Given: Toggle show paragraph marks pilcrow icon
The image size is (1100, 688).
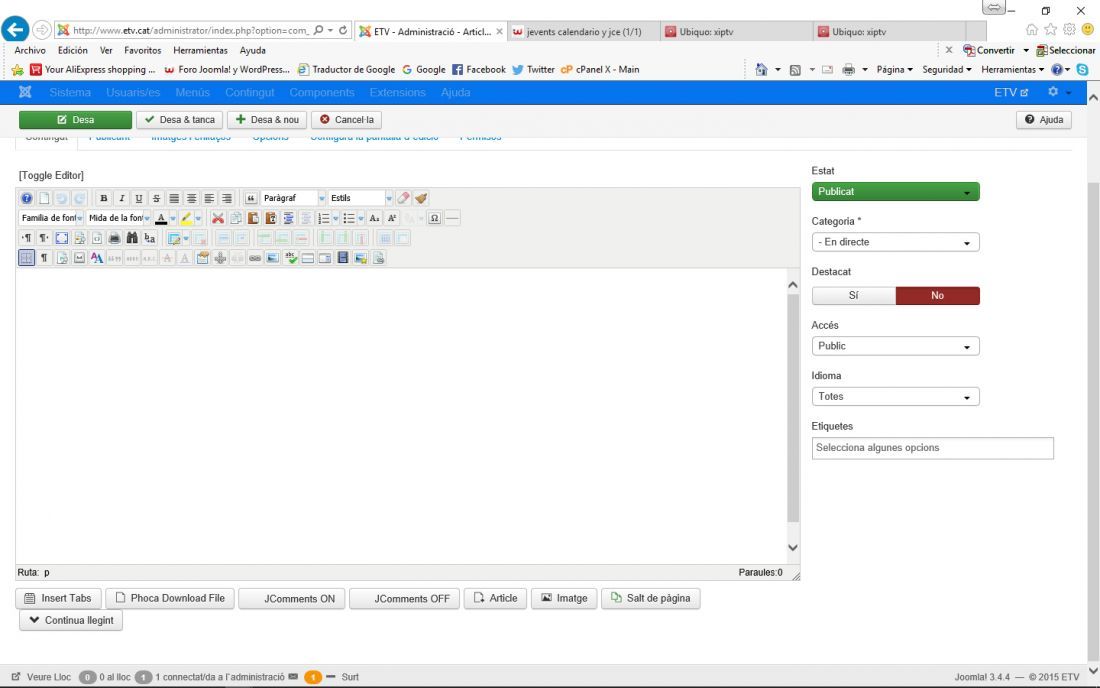Looking at the screenshot, I should pyautogui.click(x=44, y=258).
